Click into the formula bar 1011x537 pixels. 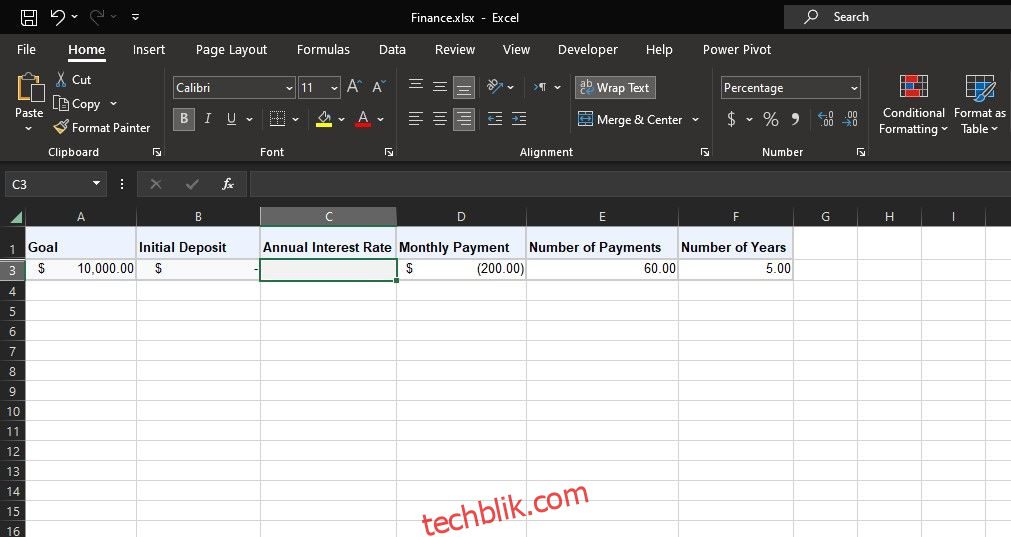click(x=630, y=184)
